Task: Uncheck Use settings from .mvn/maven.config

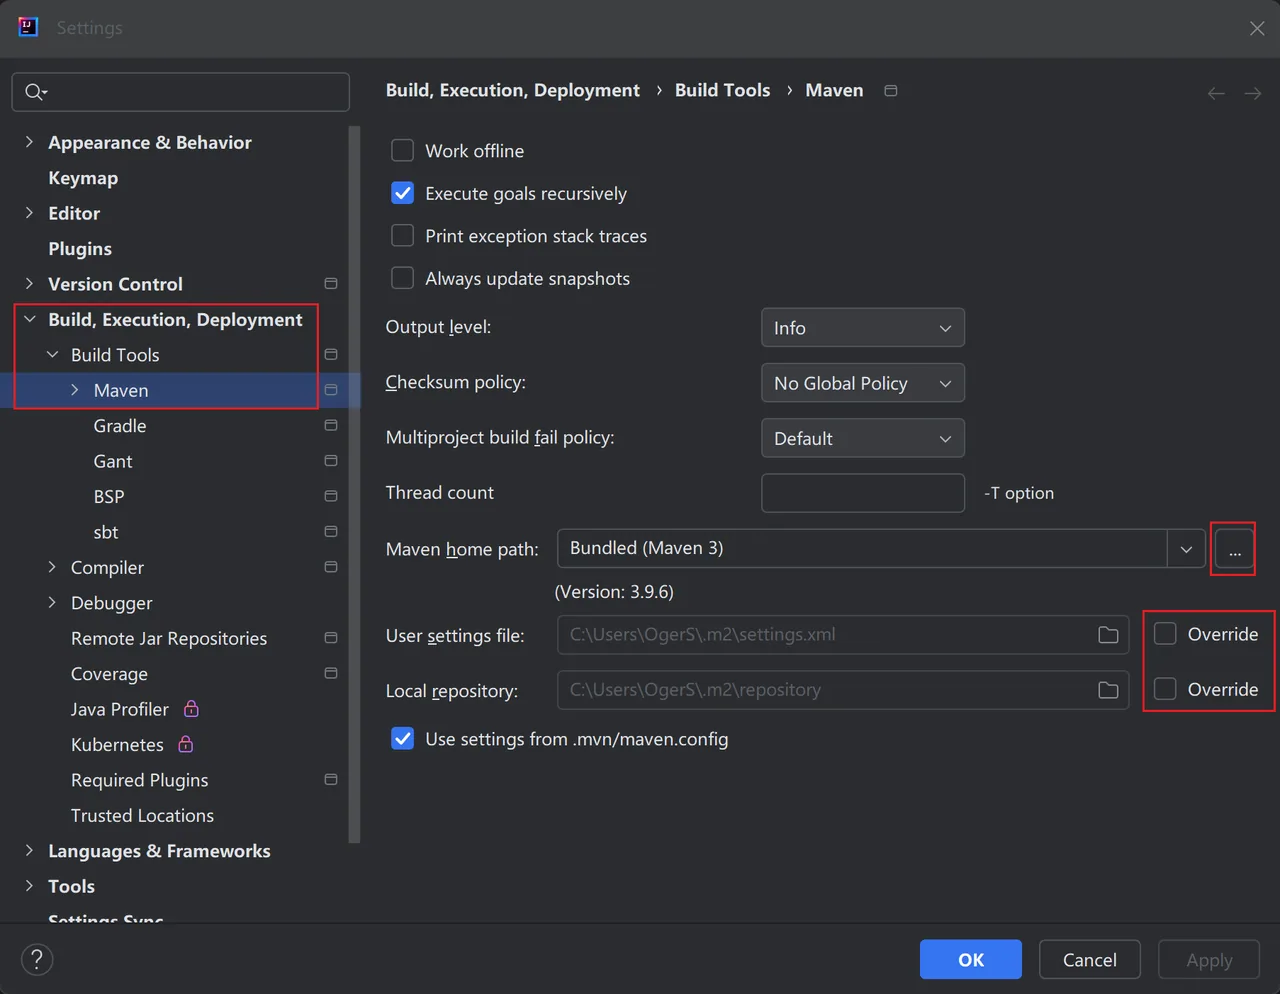Action: pos(402,739)
